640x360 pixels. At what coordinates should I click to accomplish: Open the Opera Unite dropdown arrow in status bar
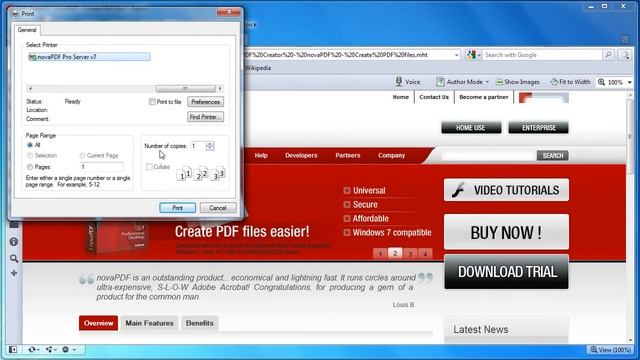click(56, 350)
